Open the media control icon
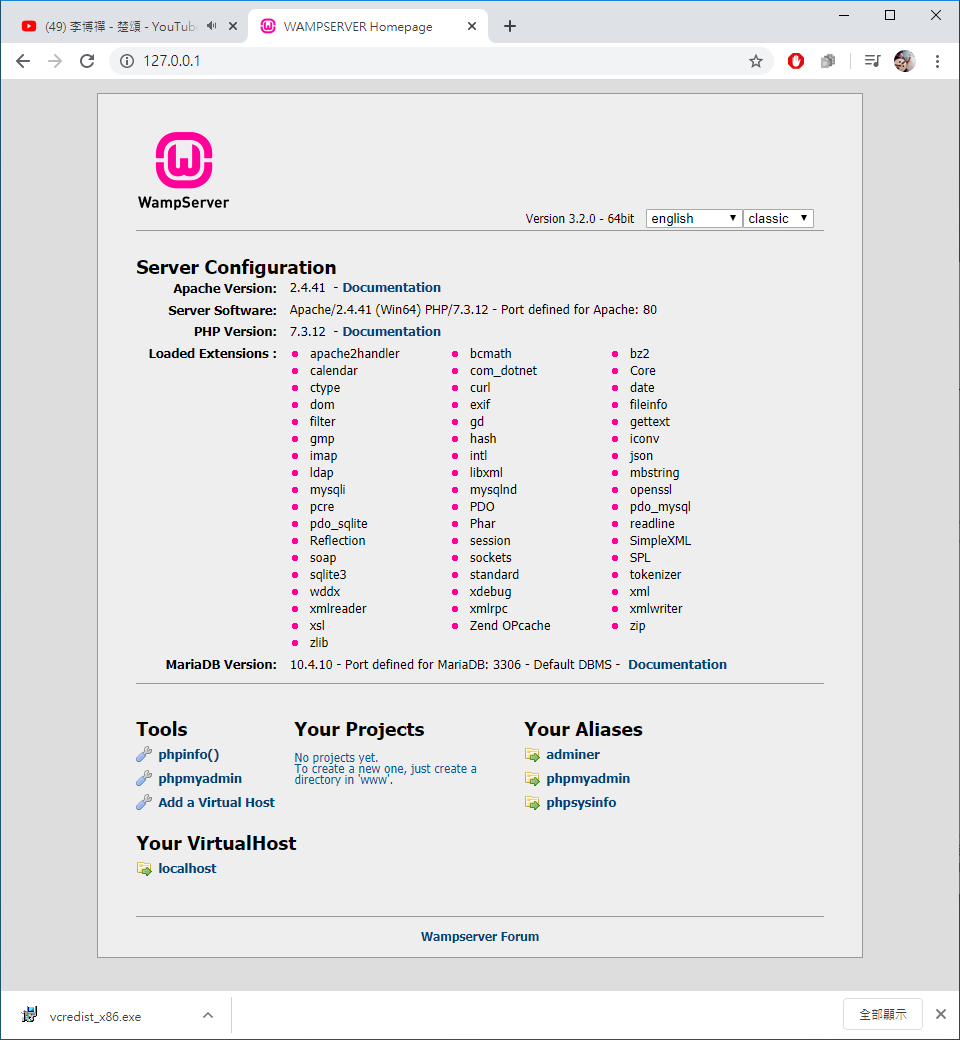This screenshot has width=960, height=1040. tap(872, 61)
